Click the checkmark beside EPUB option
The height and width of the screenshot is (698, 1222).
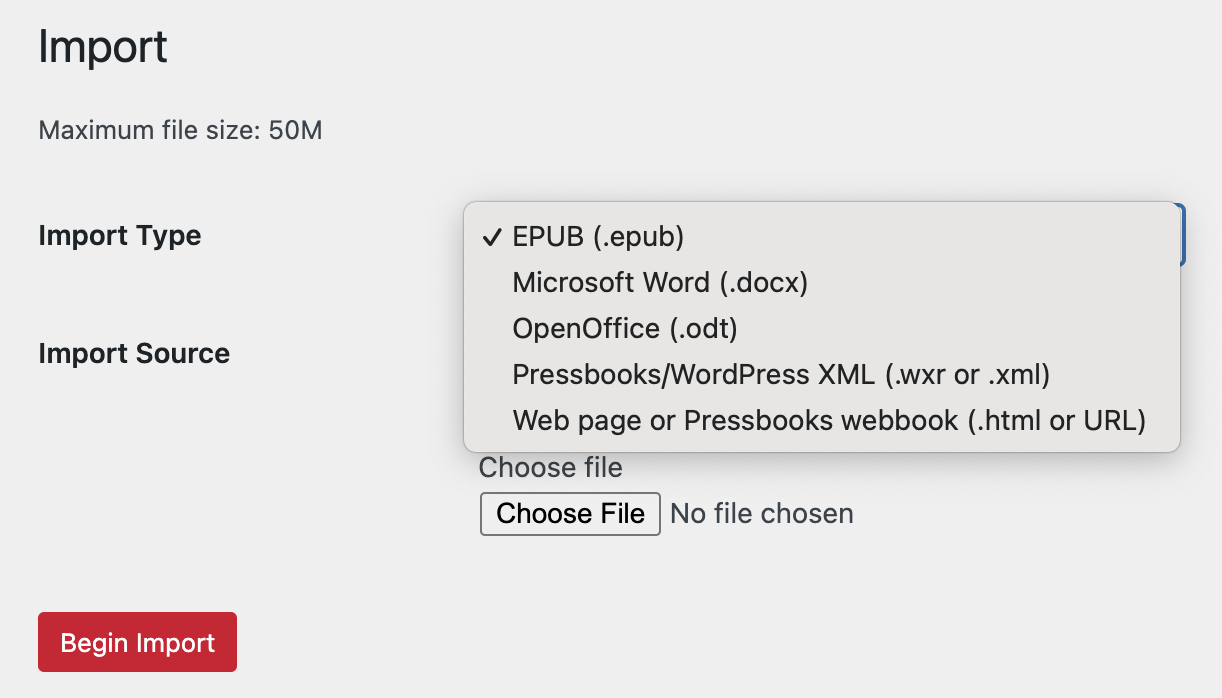coord(491,237)
